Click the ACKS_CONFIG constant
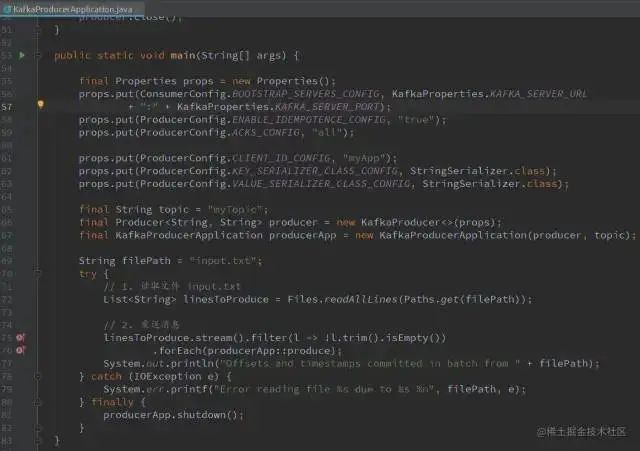 [x=266, y=133]
